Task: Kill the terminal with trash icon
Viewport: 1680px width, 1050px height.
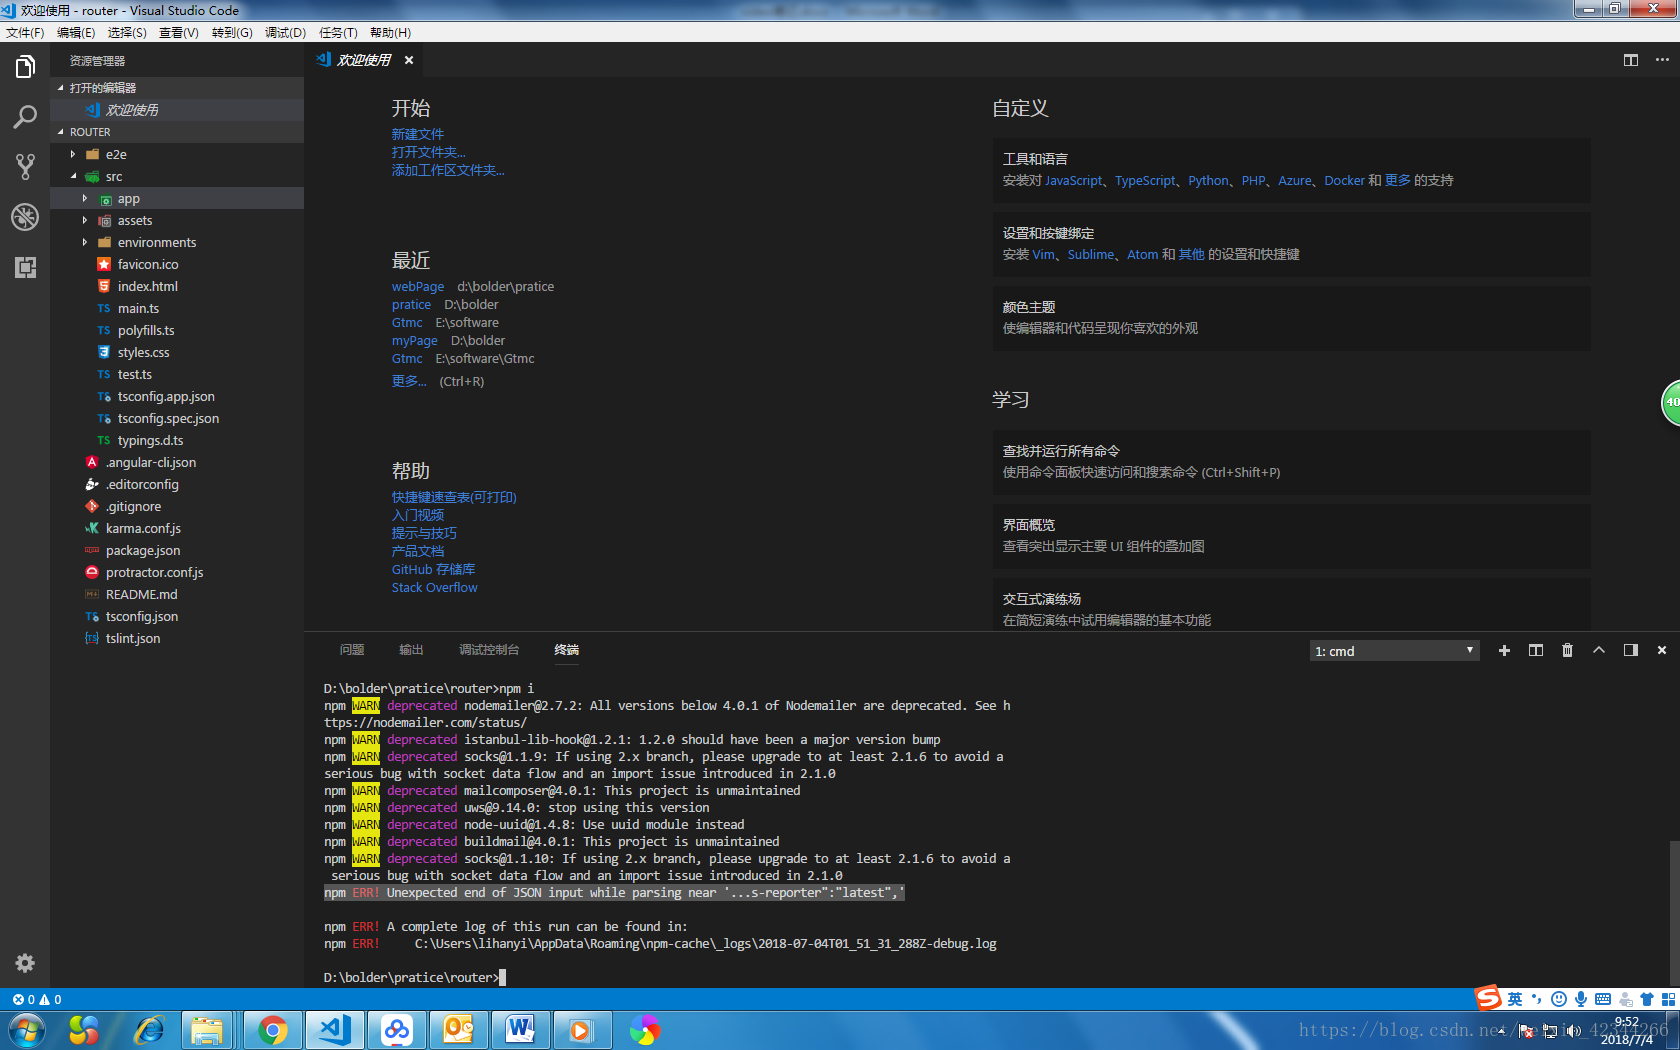Action: pyautogui.click(x=1567, y=650)
